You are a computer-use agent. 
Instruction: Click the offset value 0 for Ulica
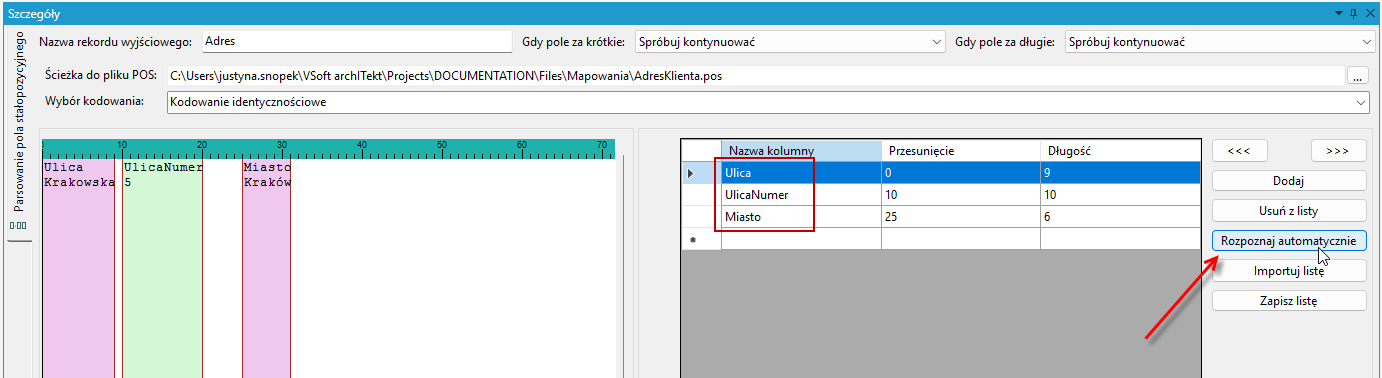(961, 172)
